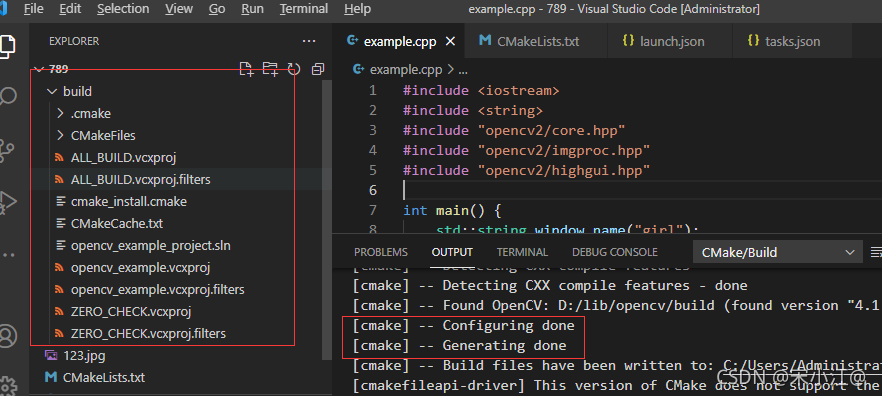Viewport: 882px width, 396px height.
Task: Open Run and Debug view
Action: (x=7, y=201)
